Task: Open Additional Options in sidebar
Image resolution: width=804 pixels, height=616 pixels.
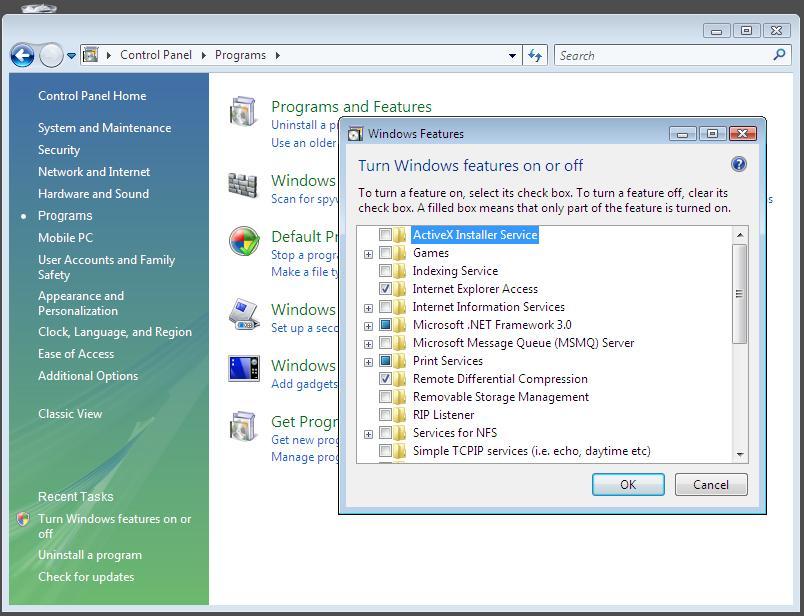Action: point(88,376)
